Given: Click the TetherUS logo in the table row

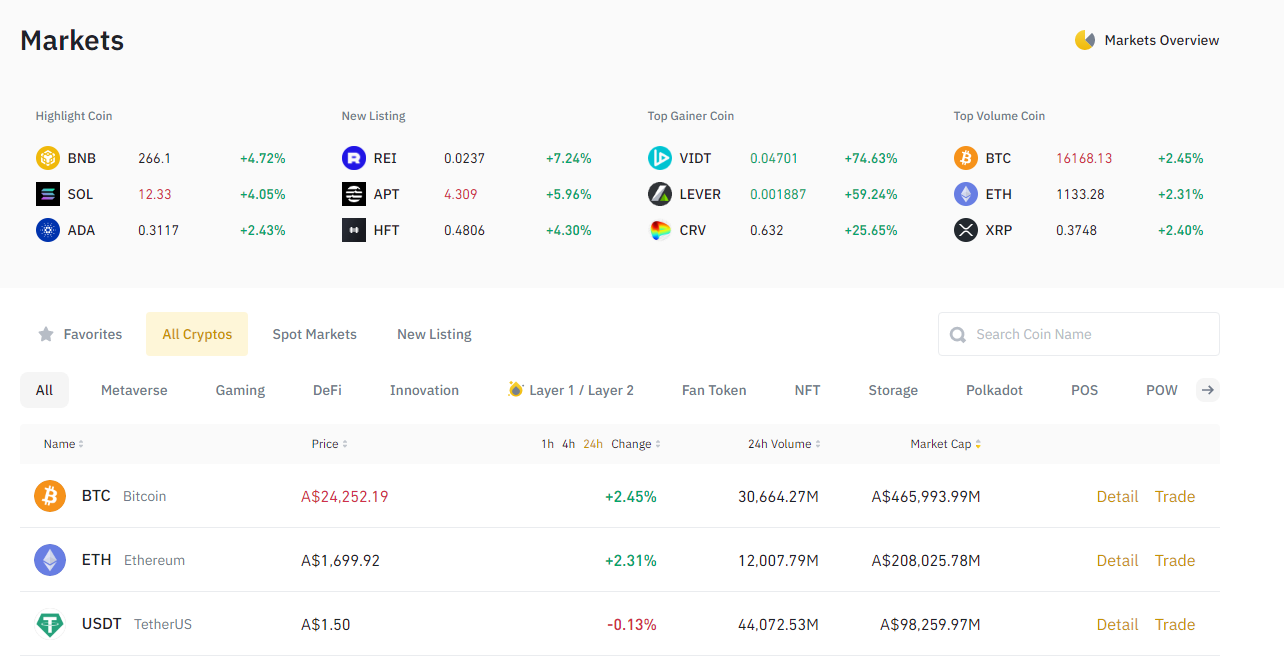Looking at the screenshot, I should coord(50,624).
